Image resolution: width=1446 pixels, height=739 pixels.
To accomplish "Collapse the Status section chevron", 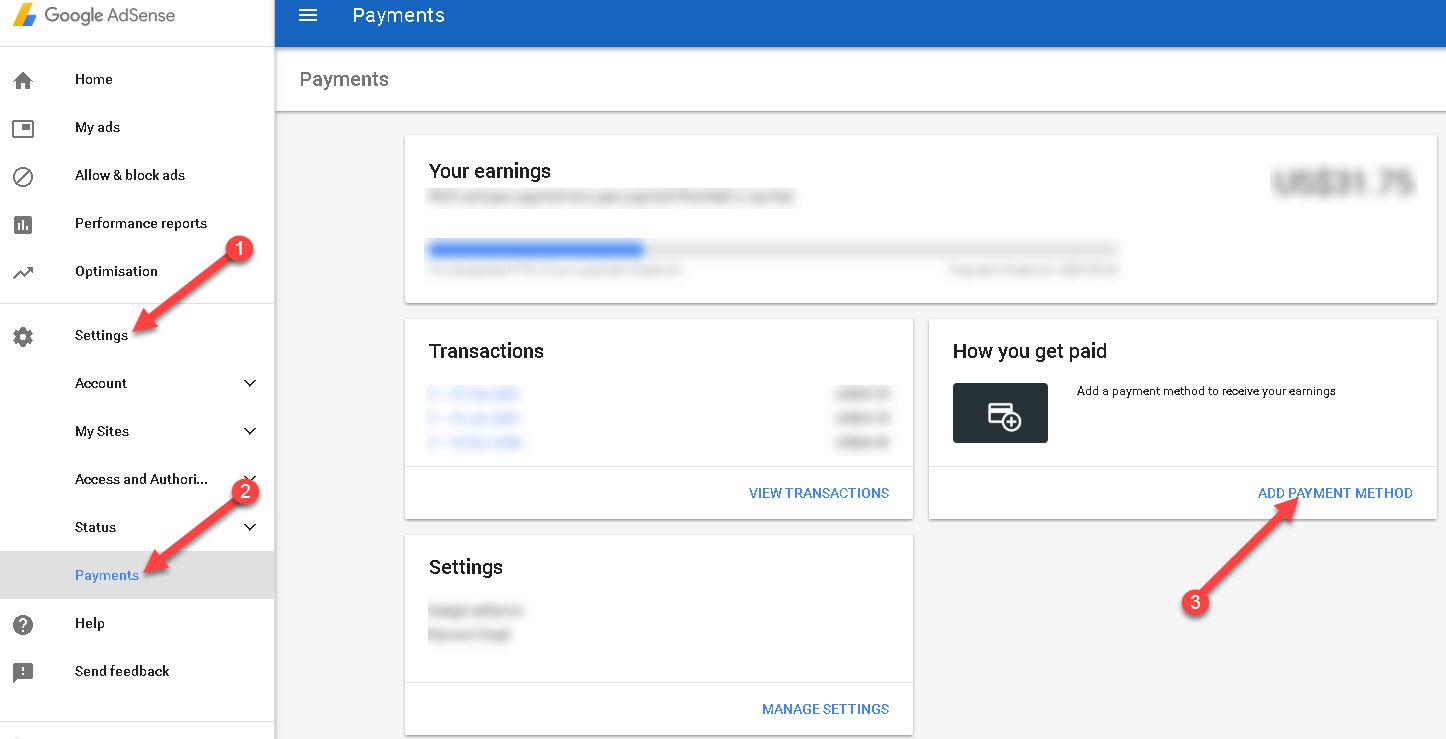I will pyautogui.click(x=249, y=527).
